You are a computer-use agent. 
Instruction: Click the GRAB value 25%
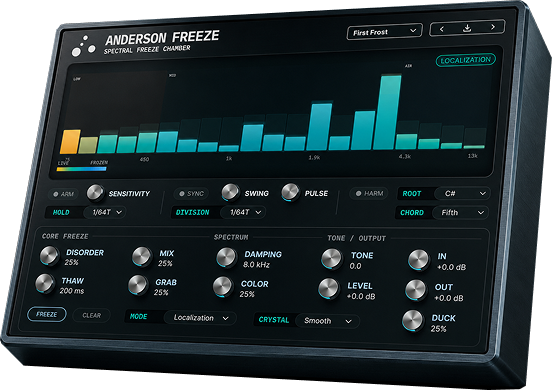(161, 292)
